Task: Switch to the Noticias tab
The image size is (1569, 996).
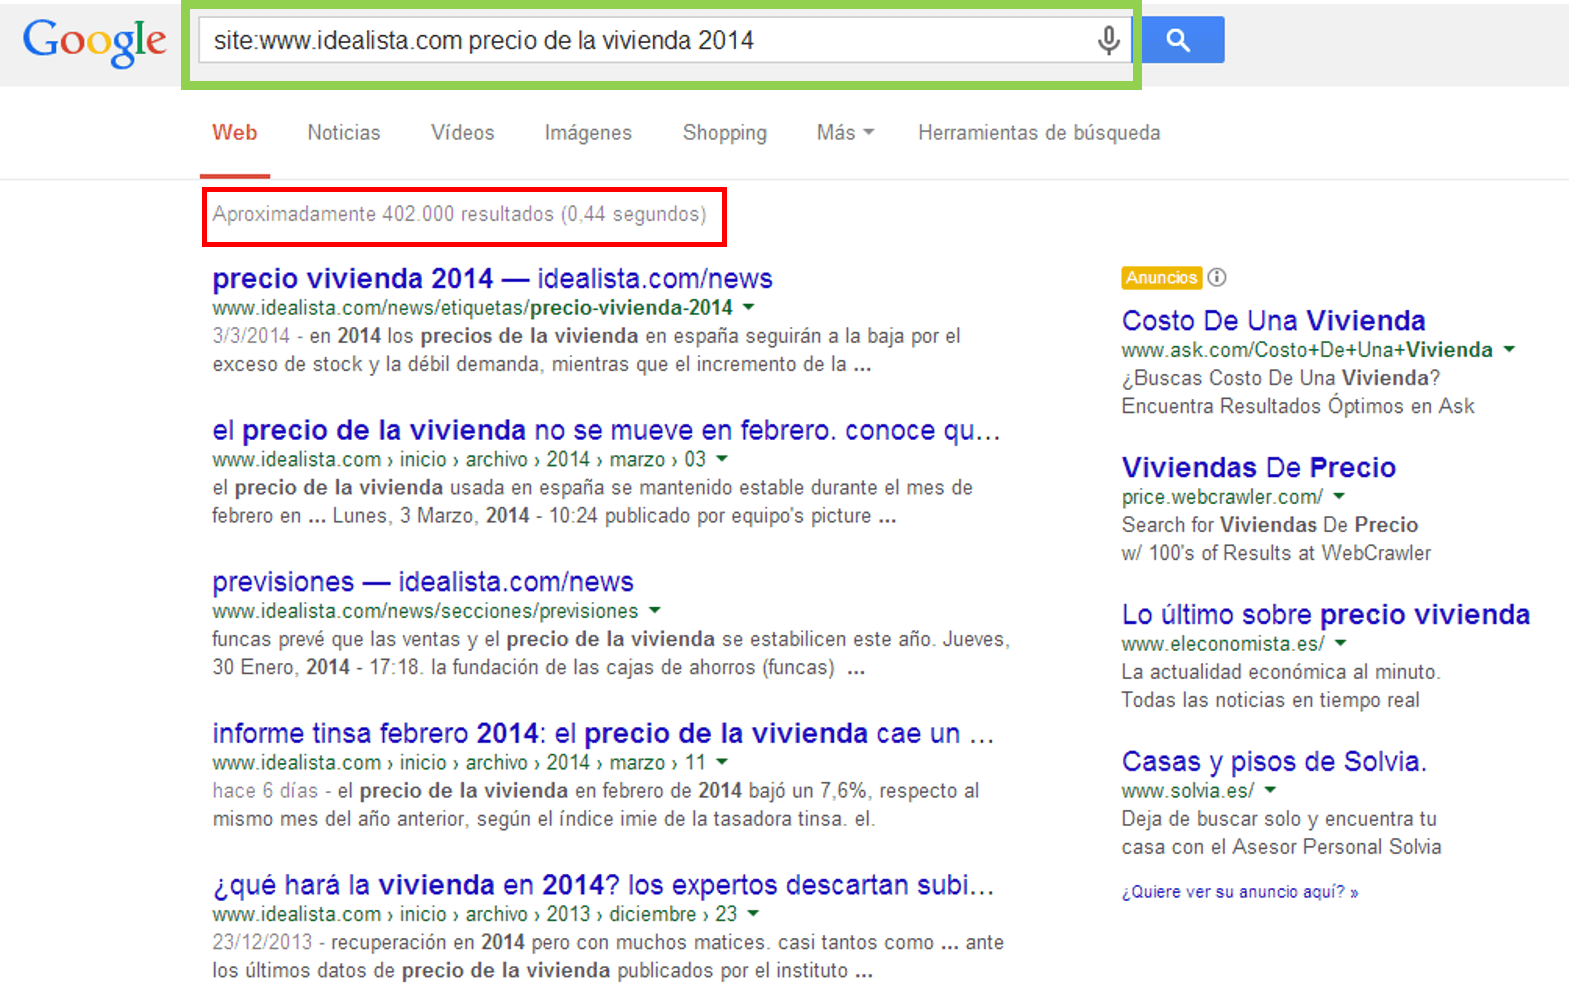Action: pyautogui.click(x=344, y=133)
